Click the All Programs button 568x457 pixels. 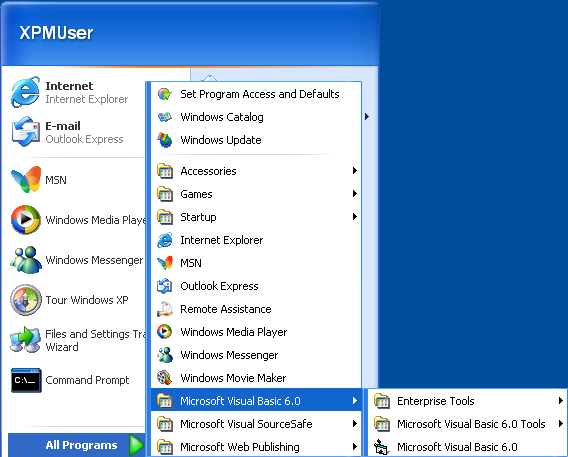pos(77,445)
